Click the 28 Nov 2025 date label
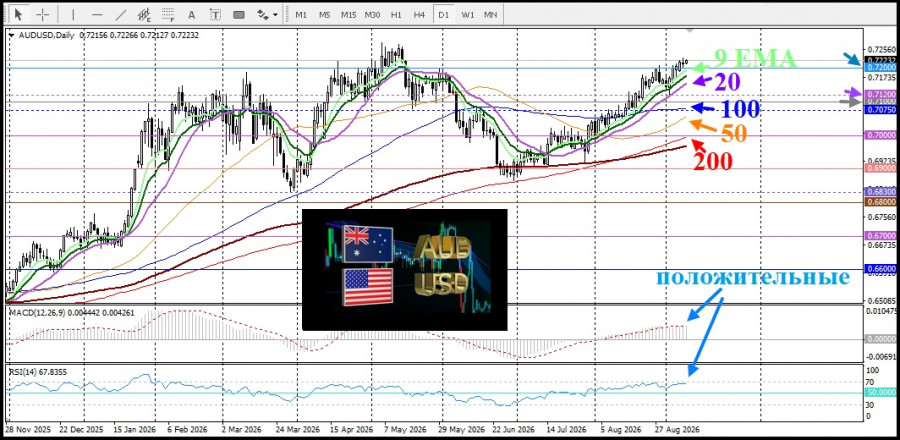900x440 pixels. (x=27, y=430)
